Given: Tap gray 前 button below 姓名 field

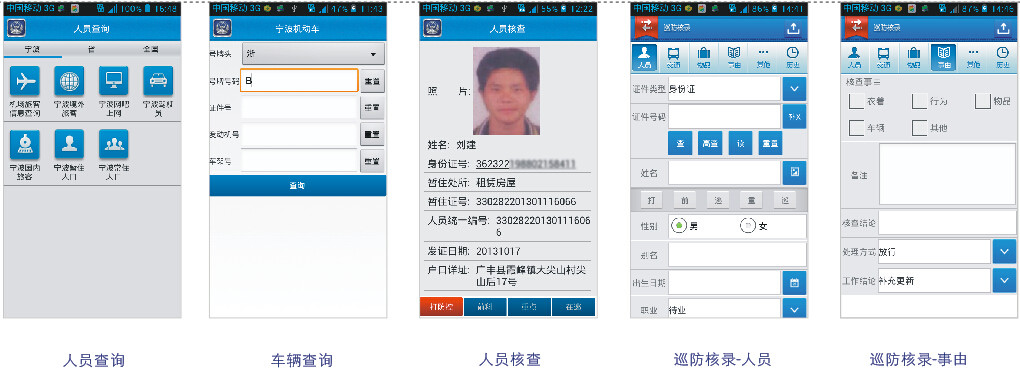Looking at the screenshot, I should (684, 200).
